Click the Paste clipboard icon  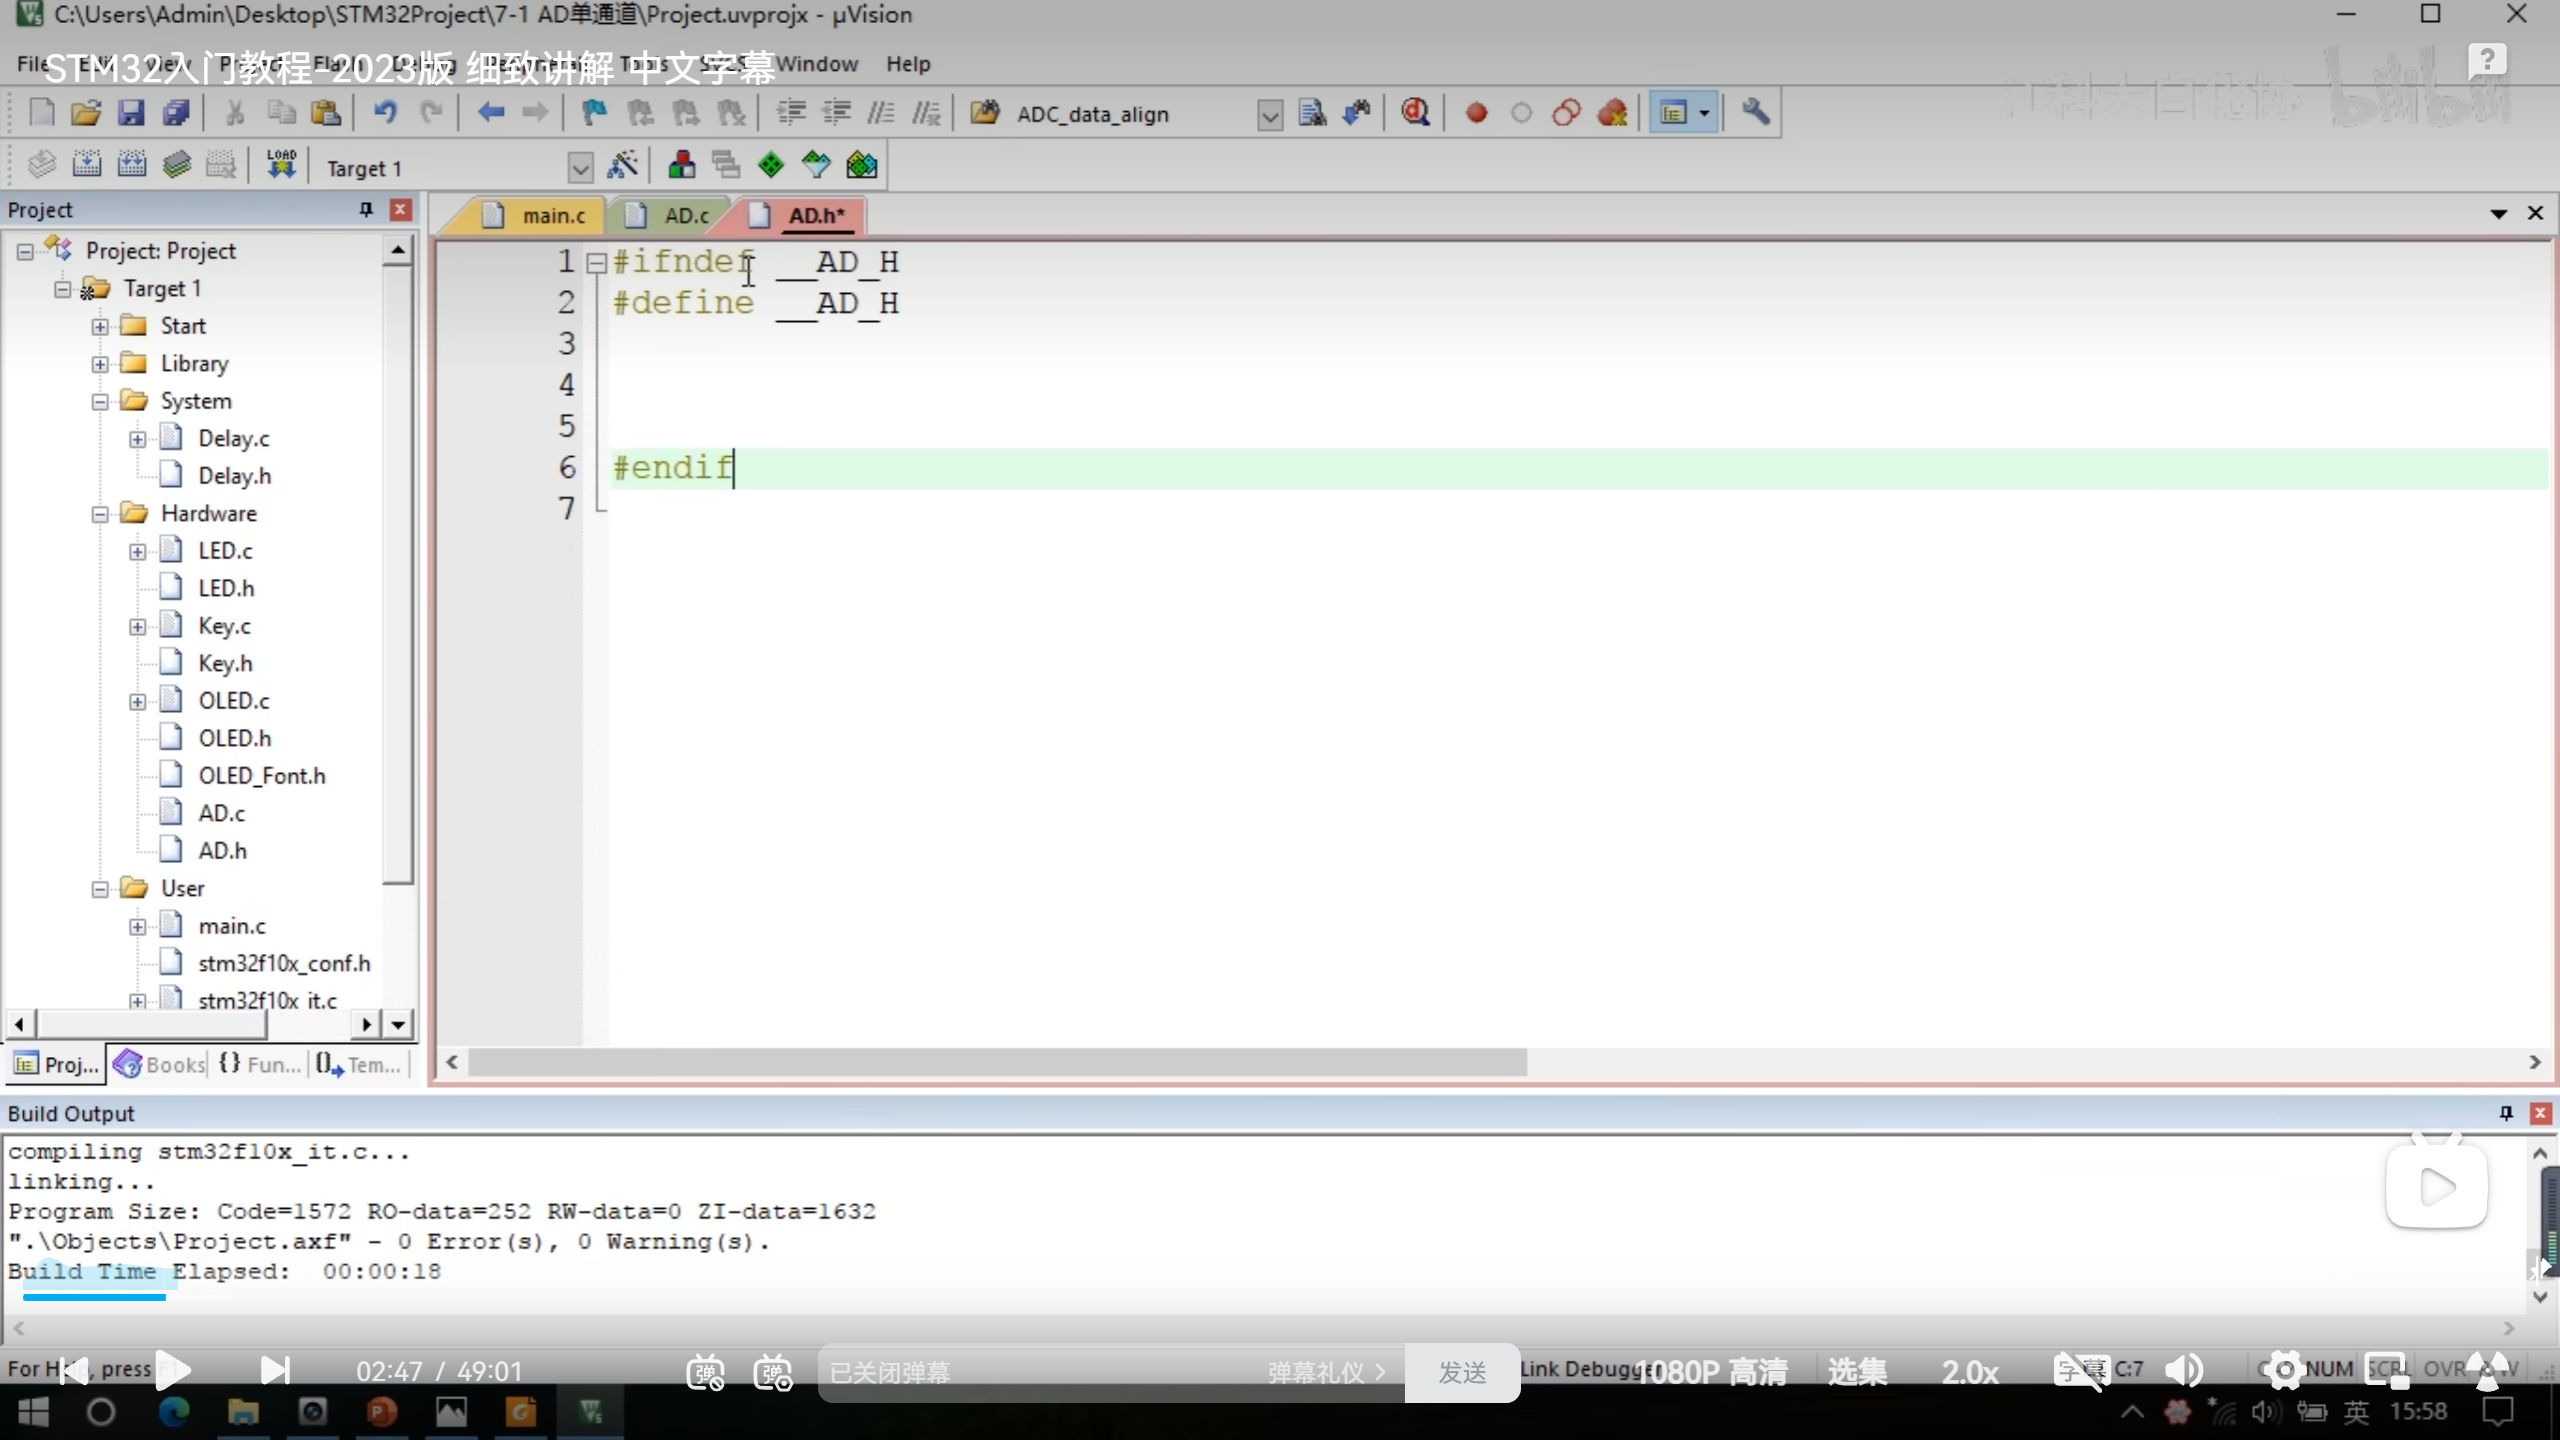tap(326, 113)
